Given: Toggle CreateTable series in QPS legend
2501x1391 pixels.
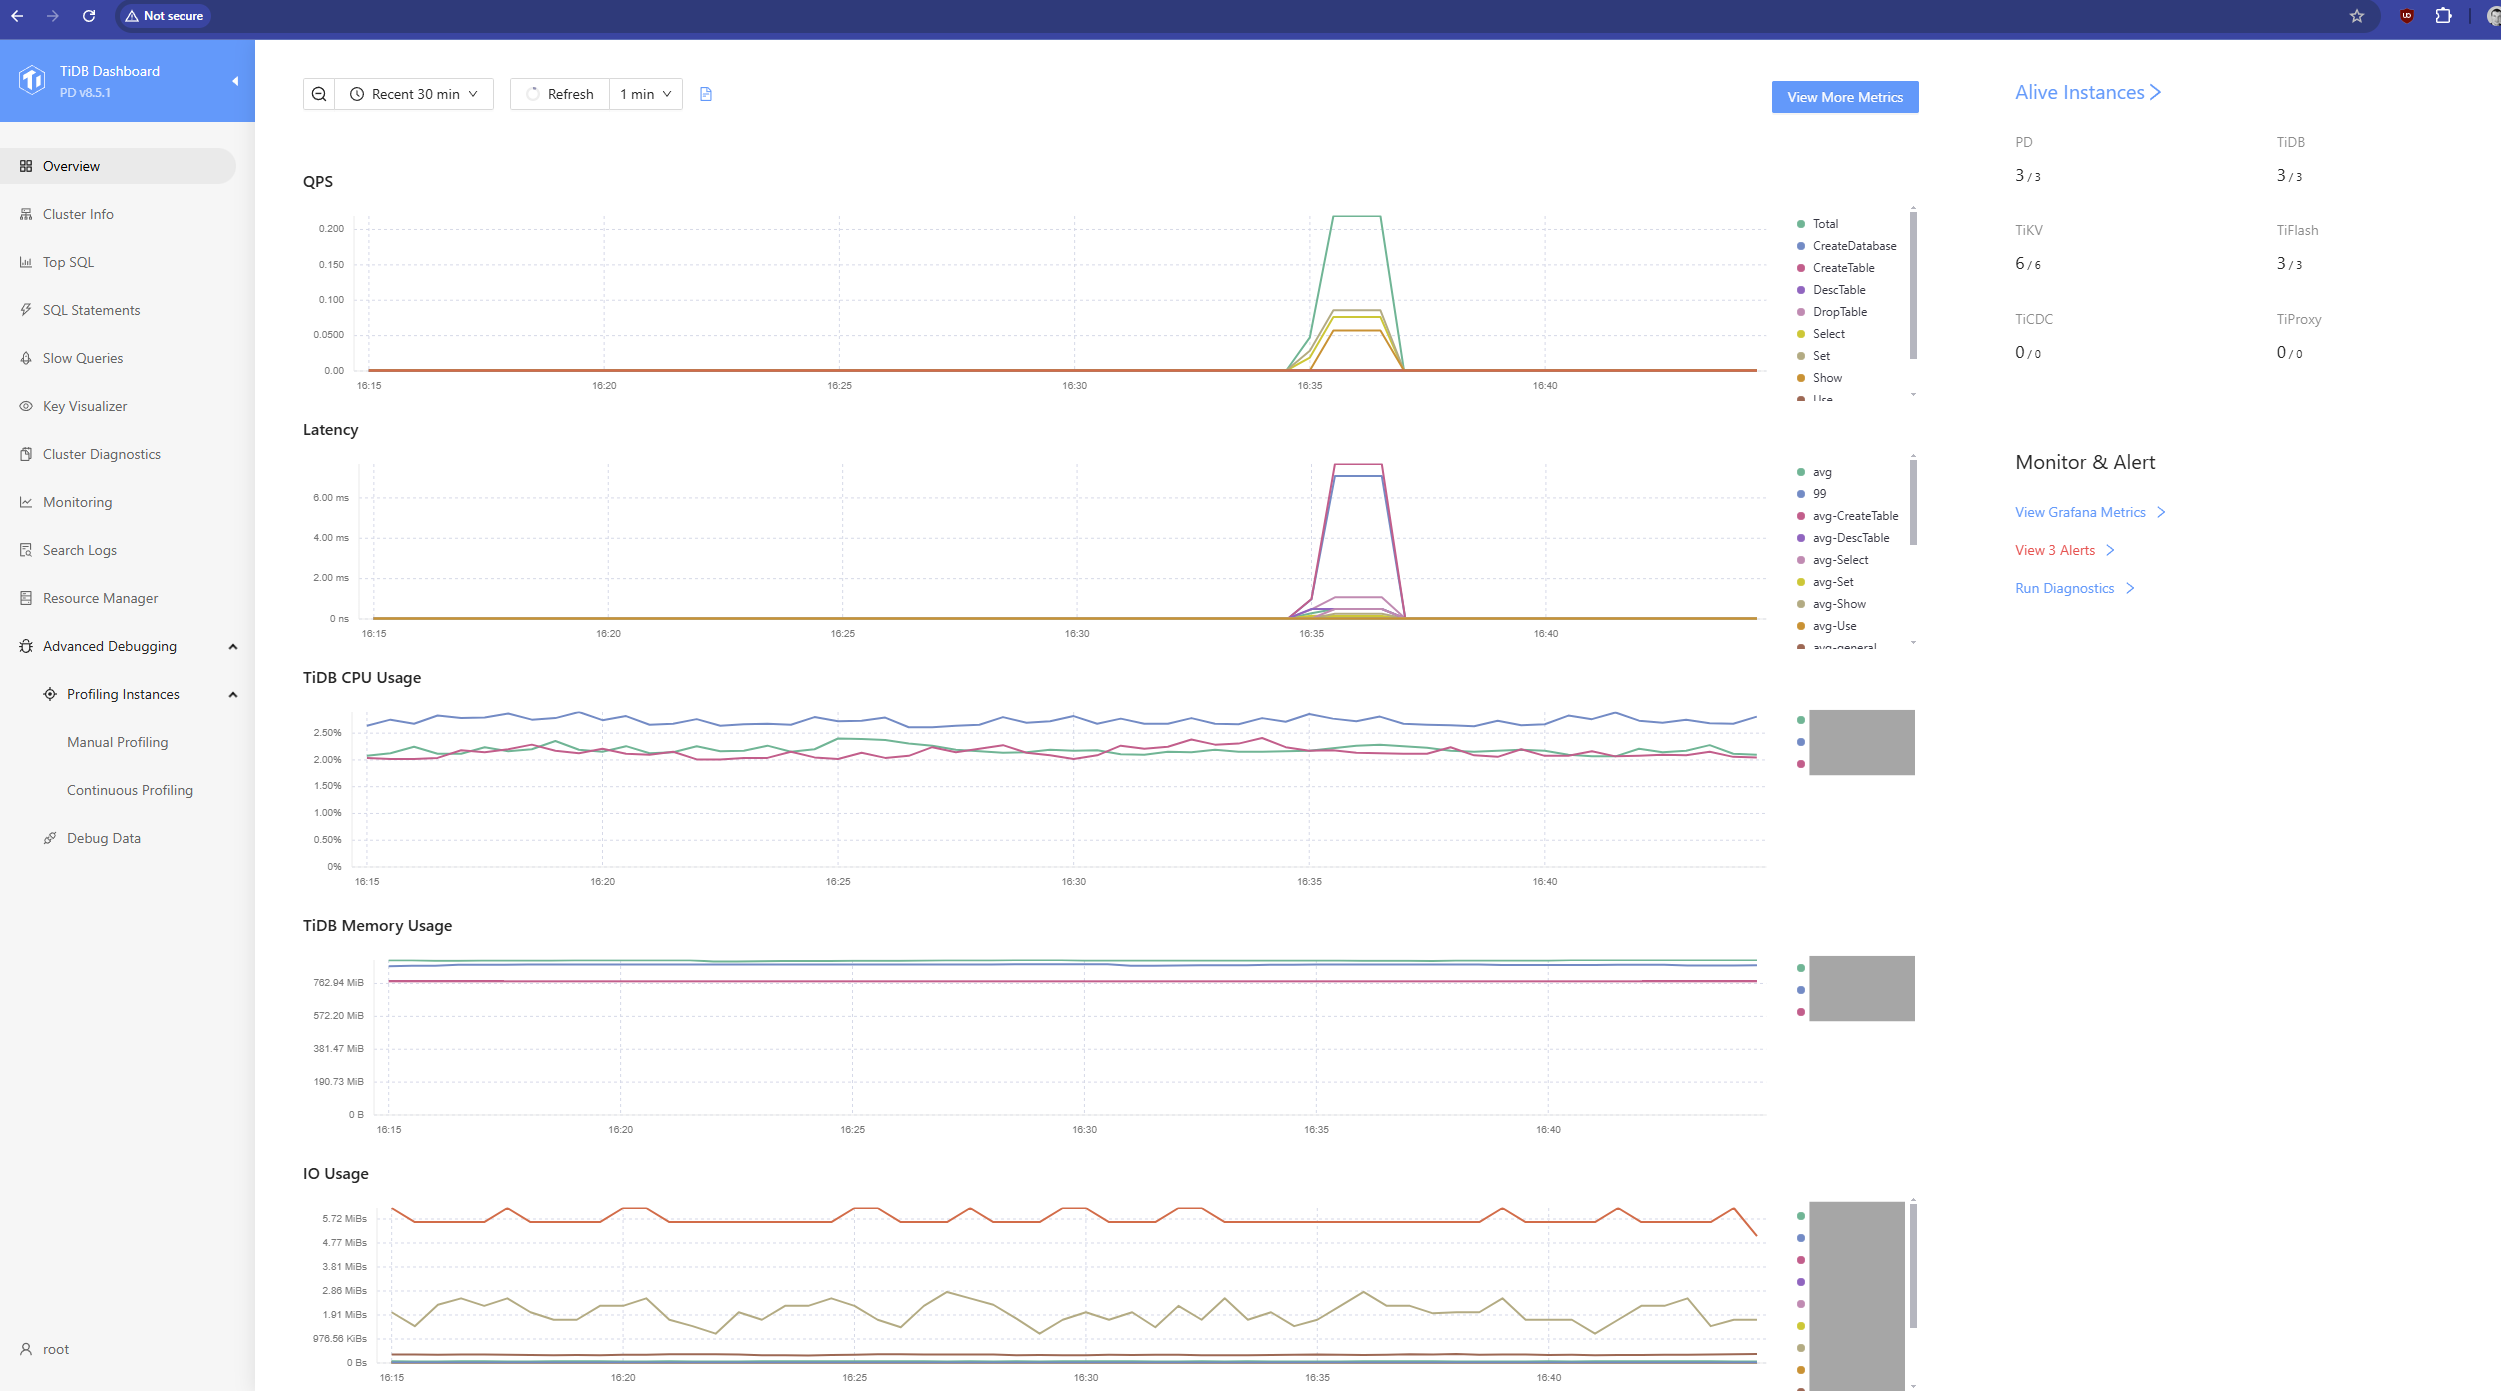Looking at the screenshot, I should coord(1836,268).
